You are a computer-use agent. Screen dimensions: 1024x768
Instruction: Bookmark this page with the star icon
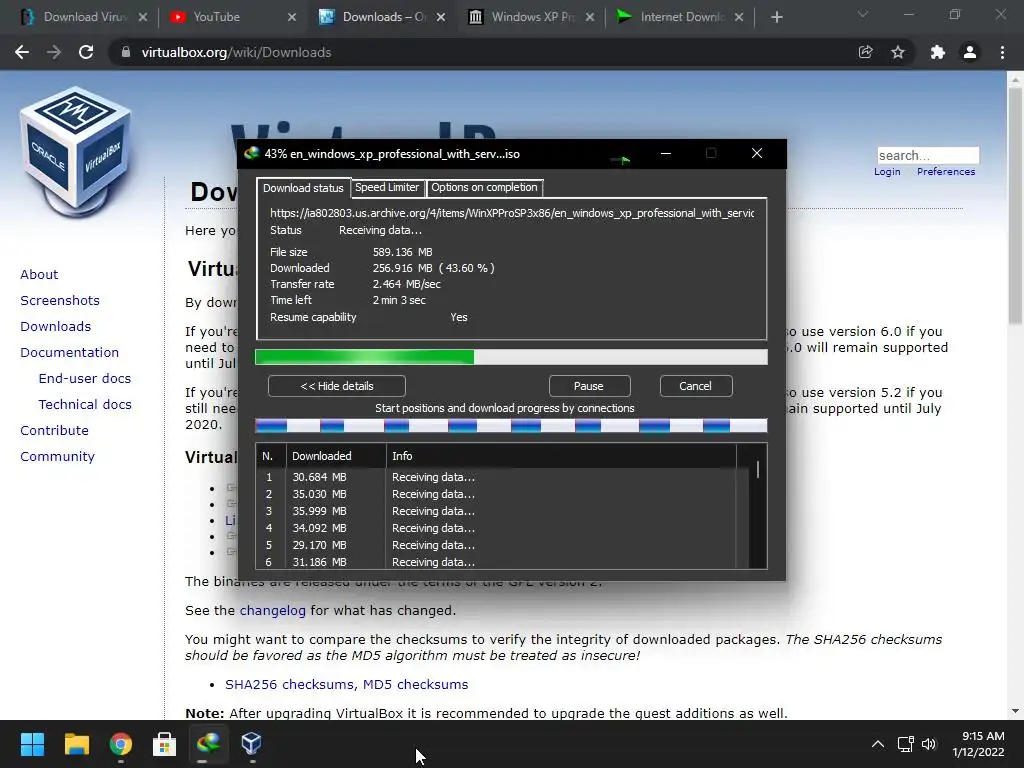898,52
